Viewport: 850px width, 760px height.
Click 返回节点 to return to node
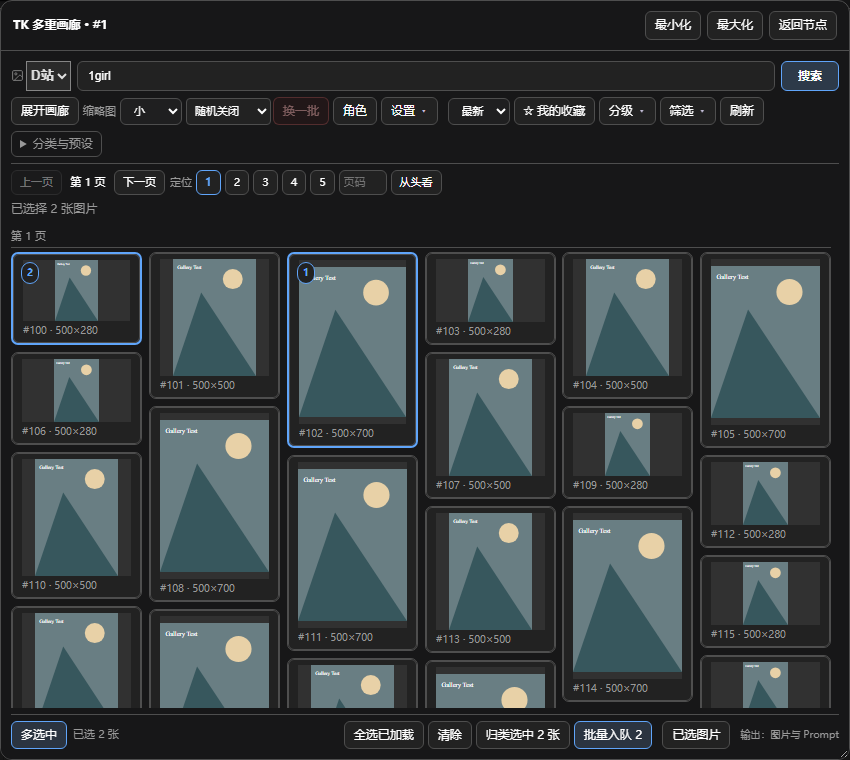[803, 25]
